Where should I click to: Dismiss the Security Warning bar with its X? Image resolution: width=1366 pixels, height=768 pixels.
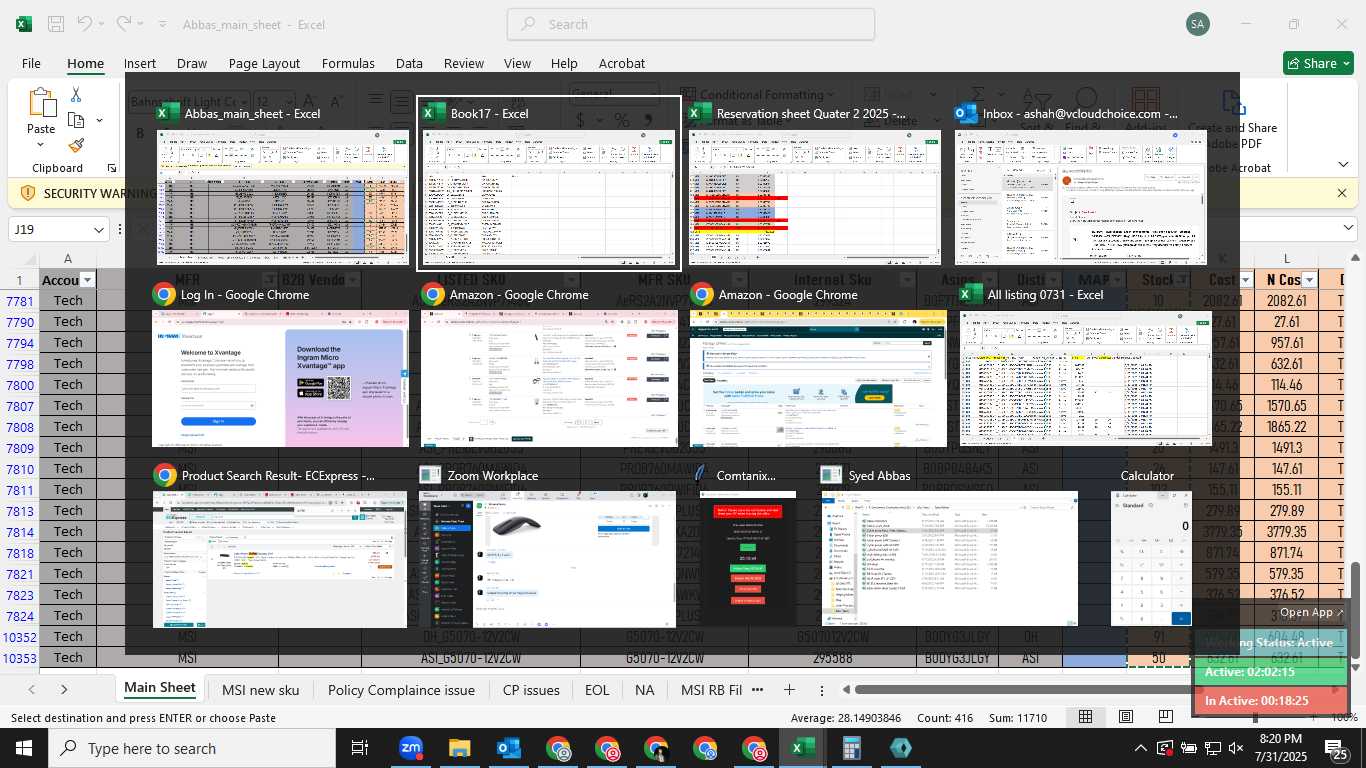1342,193
